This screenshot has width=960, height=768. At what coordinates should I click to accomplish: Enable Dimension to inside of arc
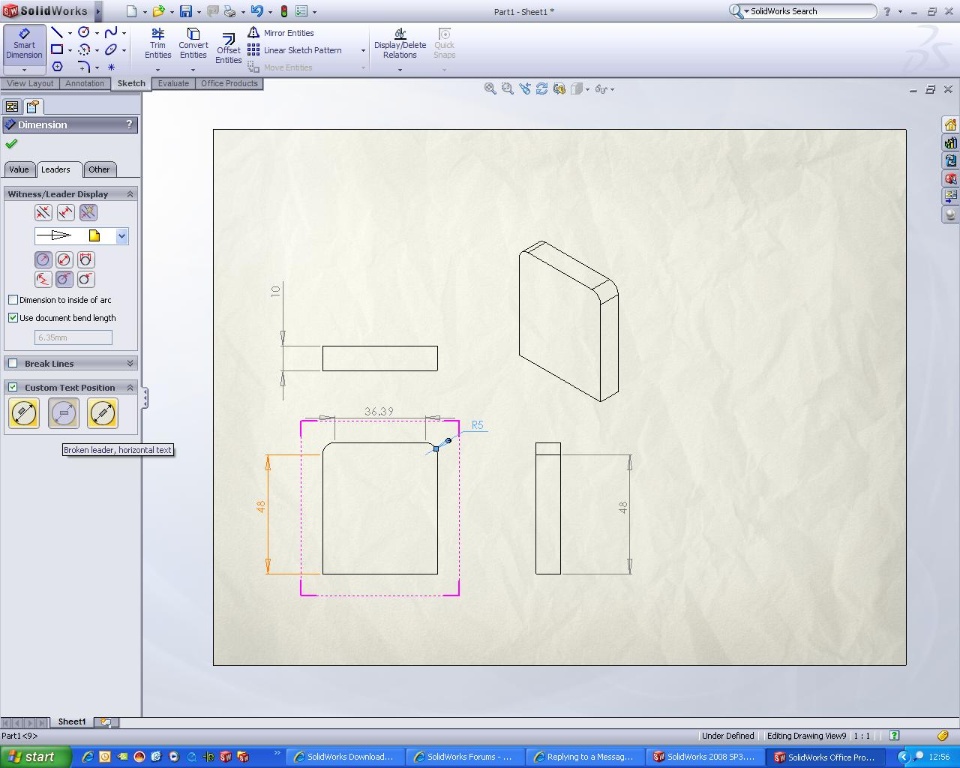13,300
